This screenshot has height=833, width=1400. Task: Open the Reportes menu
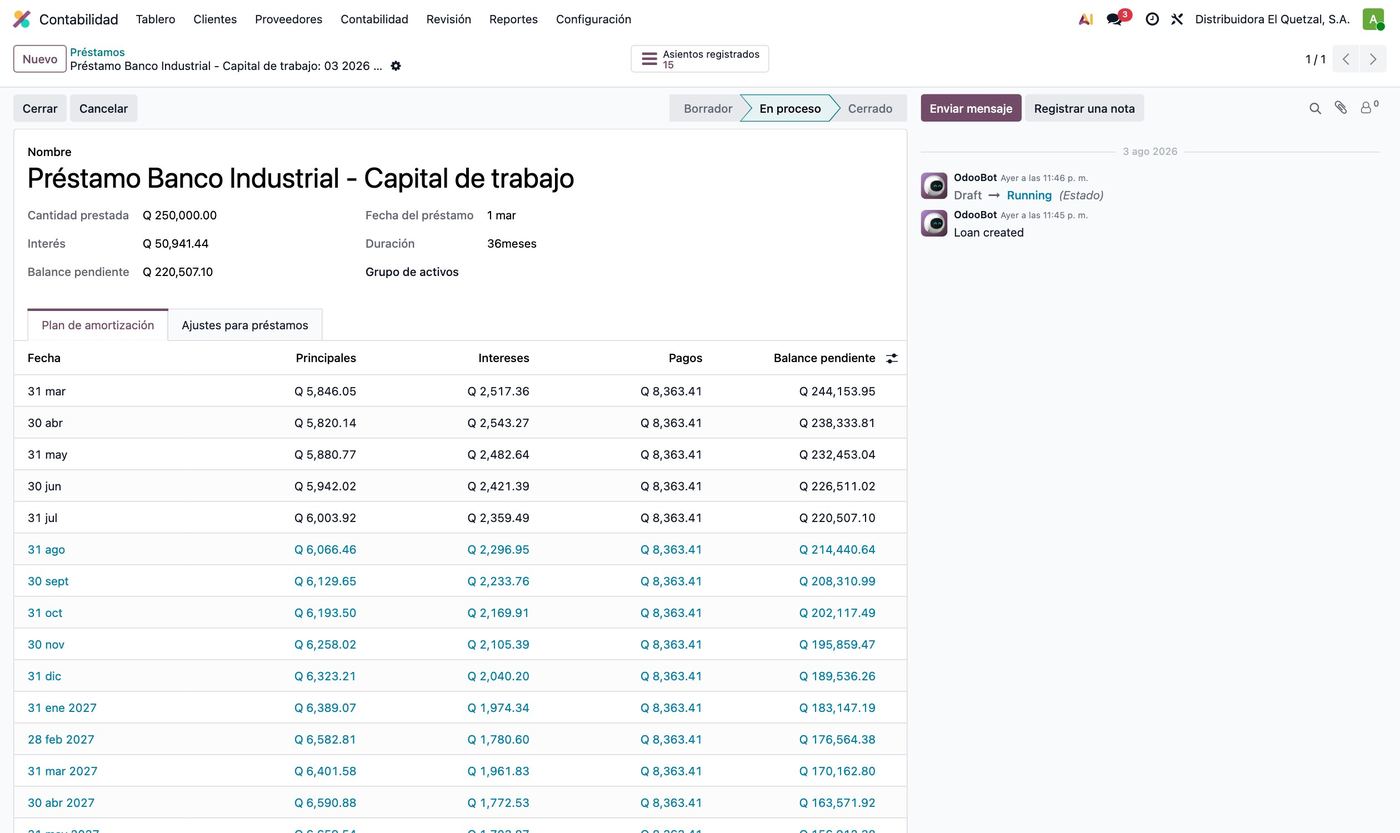[x=513, y=19]
